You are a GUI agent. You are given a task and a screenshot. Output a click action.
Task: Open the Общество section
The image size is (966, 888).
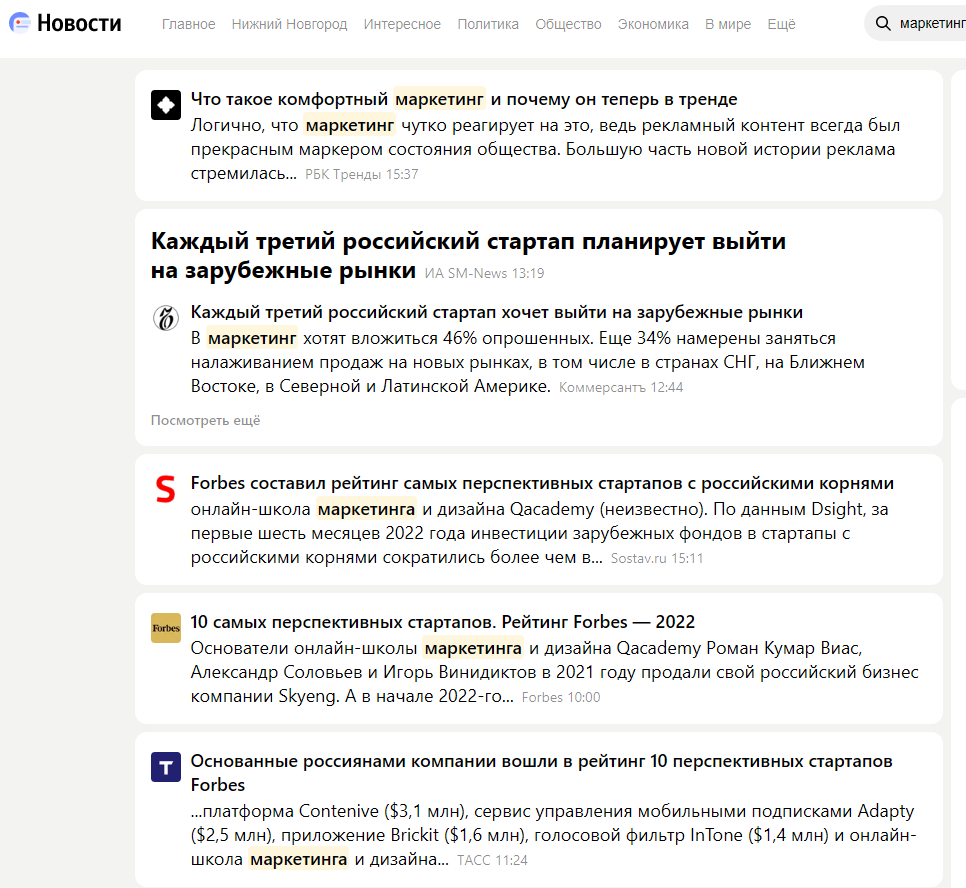coord(568,24)
